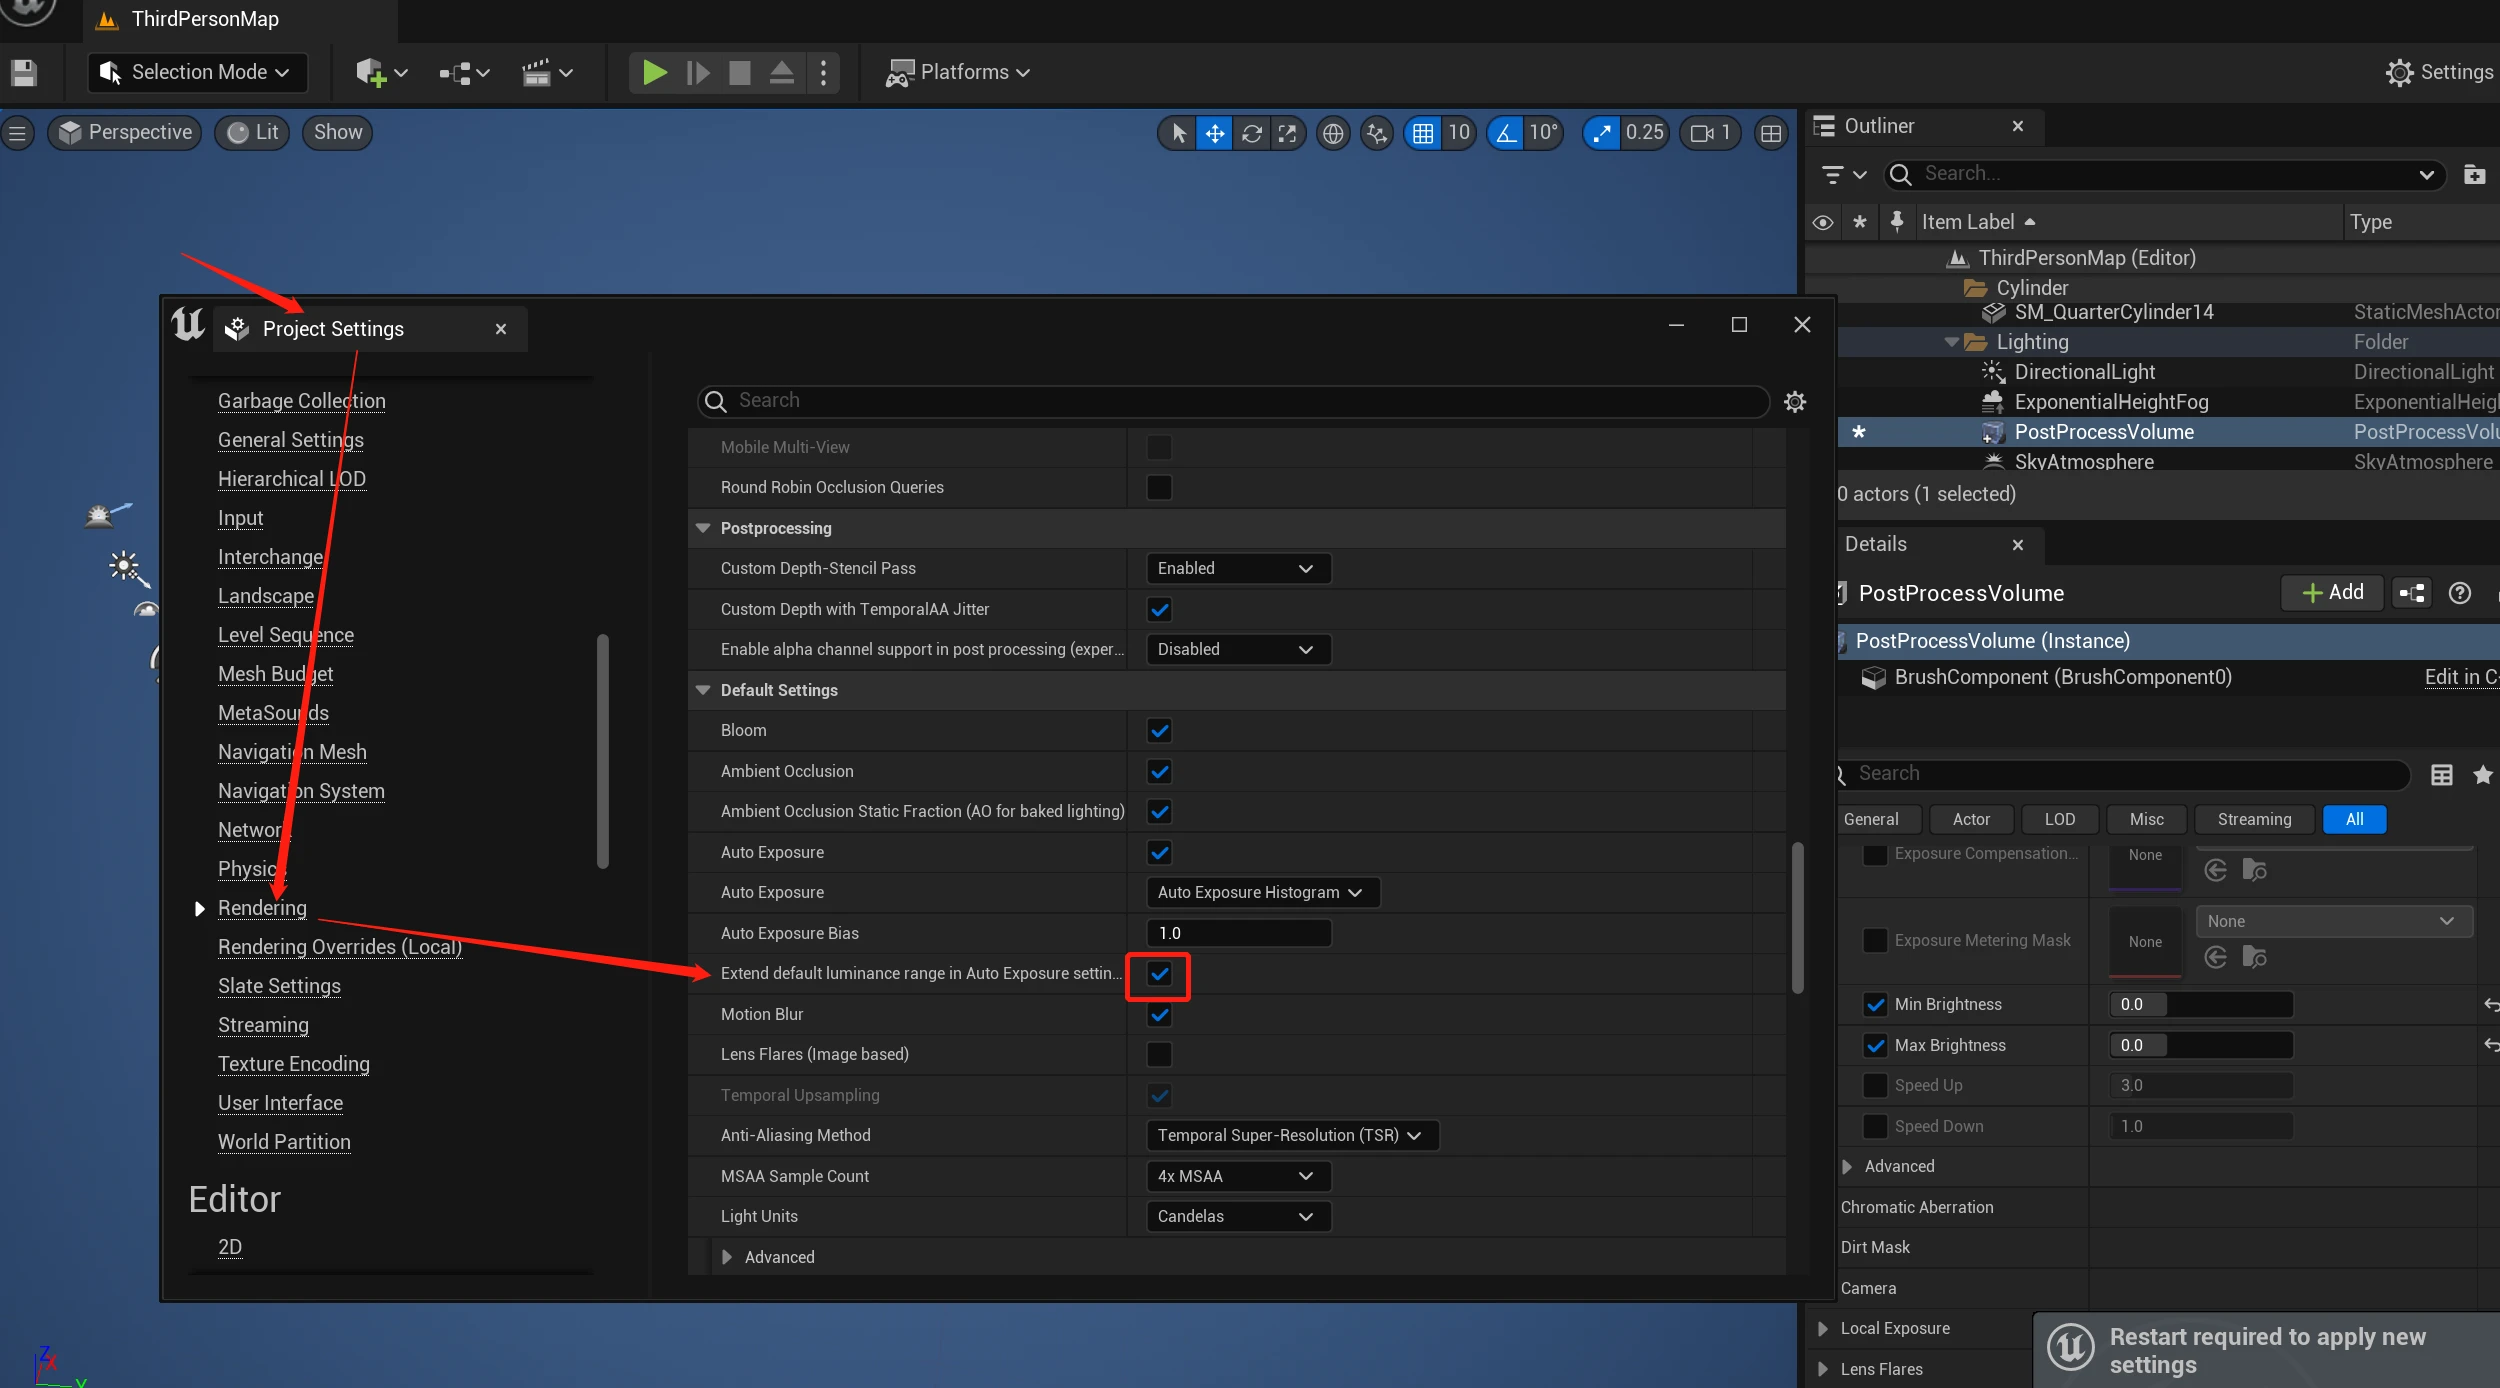Click the Stop simulation button
Image resolution: width=2500 pixels, height=1388 pixels.
pos(740,72)
